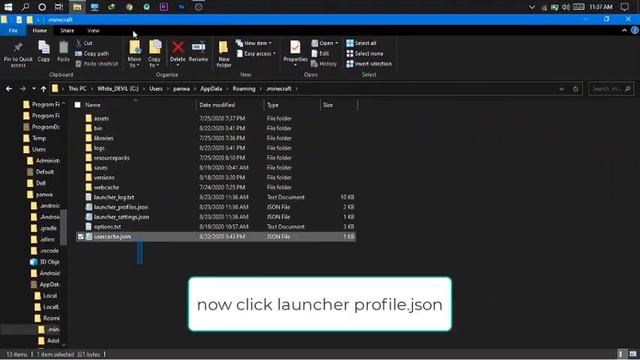Click the navigation pane scrollbar
Screen dimensions: 640x360
point(63,227)
